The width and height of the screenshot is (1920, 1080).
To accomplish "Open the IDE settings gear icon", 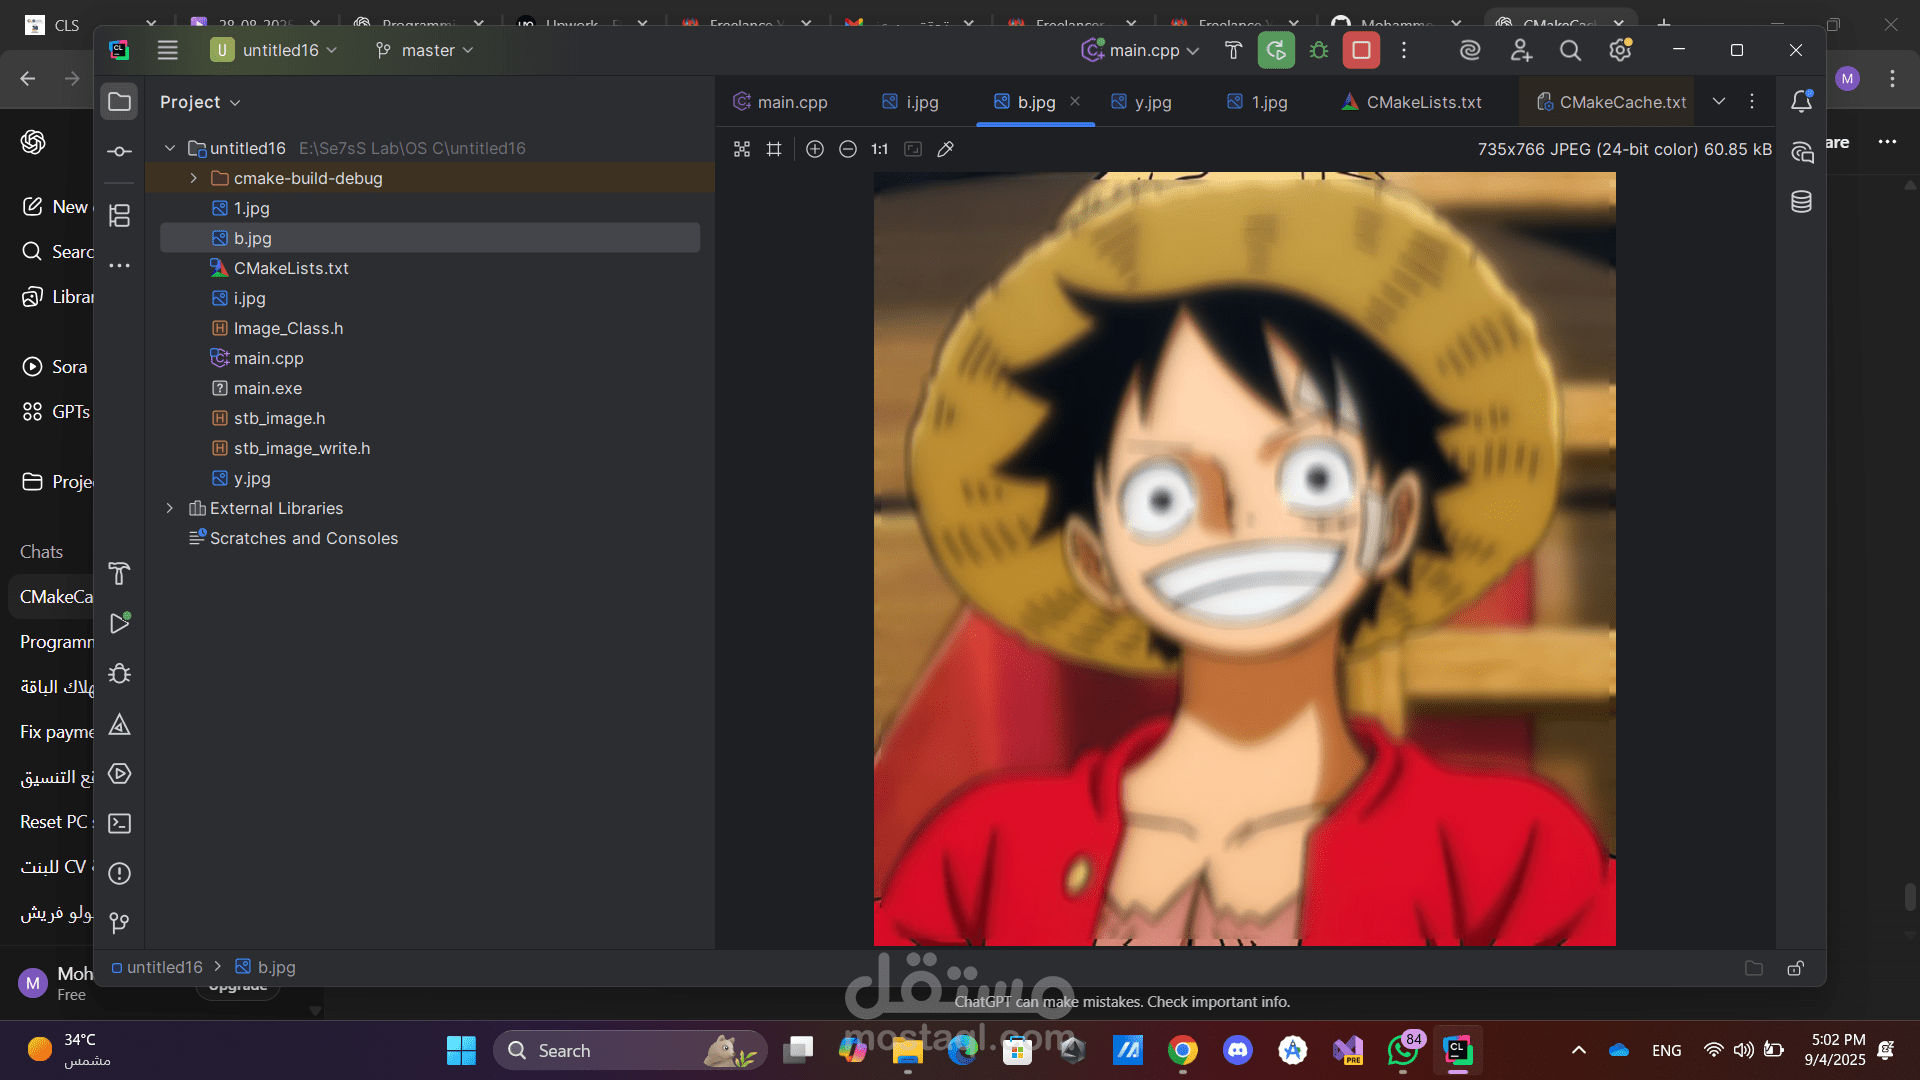I will click(1620, 50).
